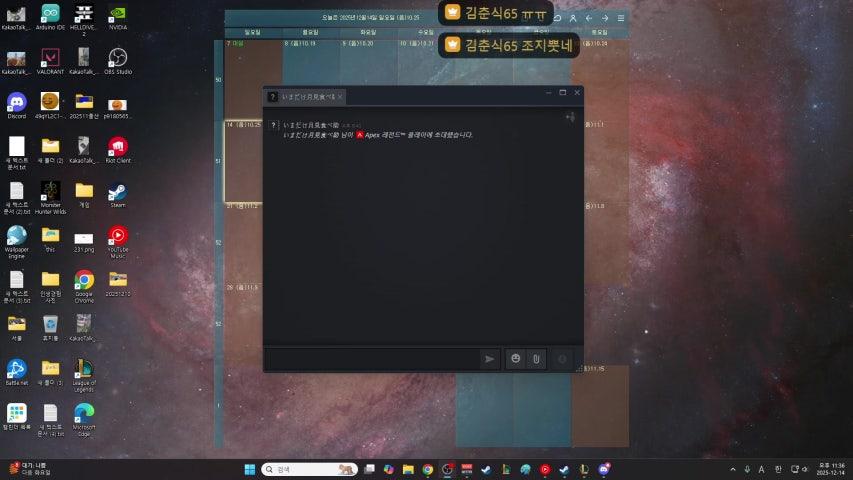Click the Apex Legends invite icon in chat
This screenshot has width=853, height=480.
pyautogui.click(x=360, y=135)
